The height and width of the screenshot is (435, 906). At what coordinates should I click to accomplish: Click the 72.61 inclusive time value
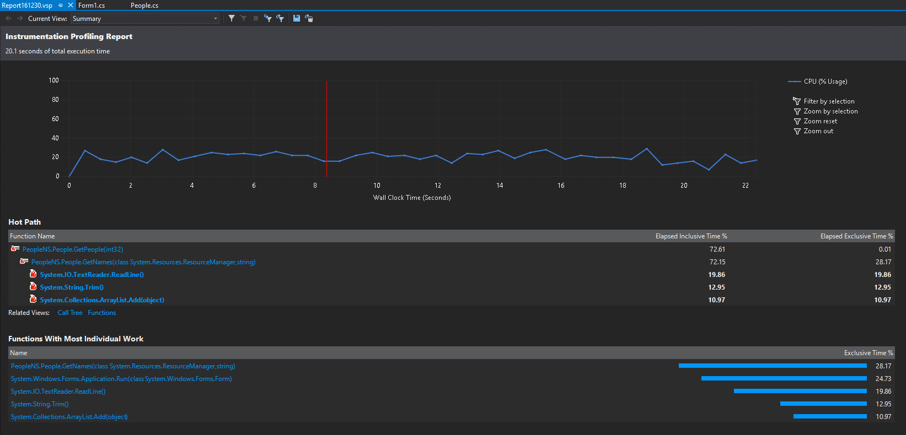click(x=718, y=249)
